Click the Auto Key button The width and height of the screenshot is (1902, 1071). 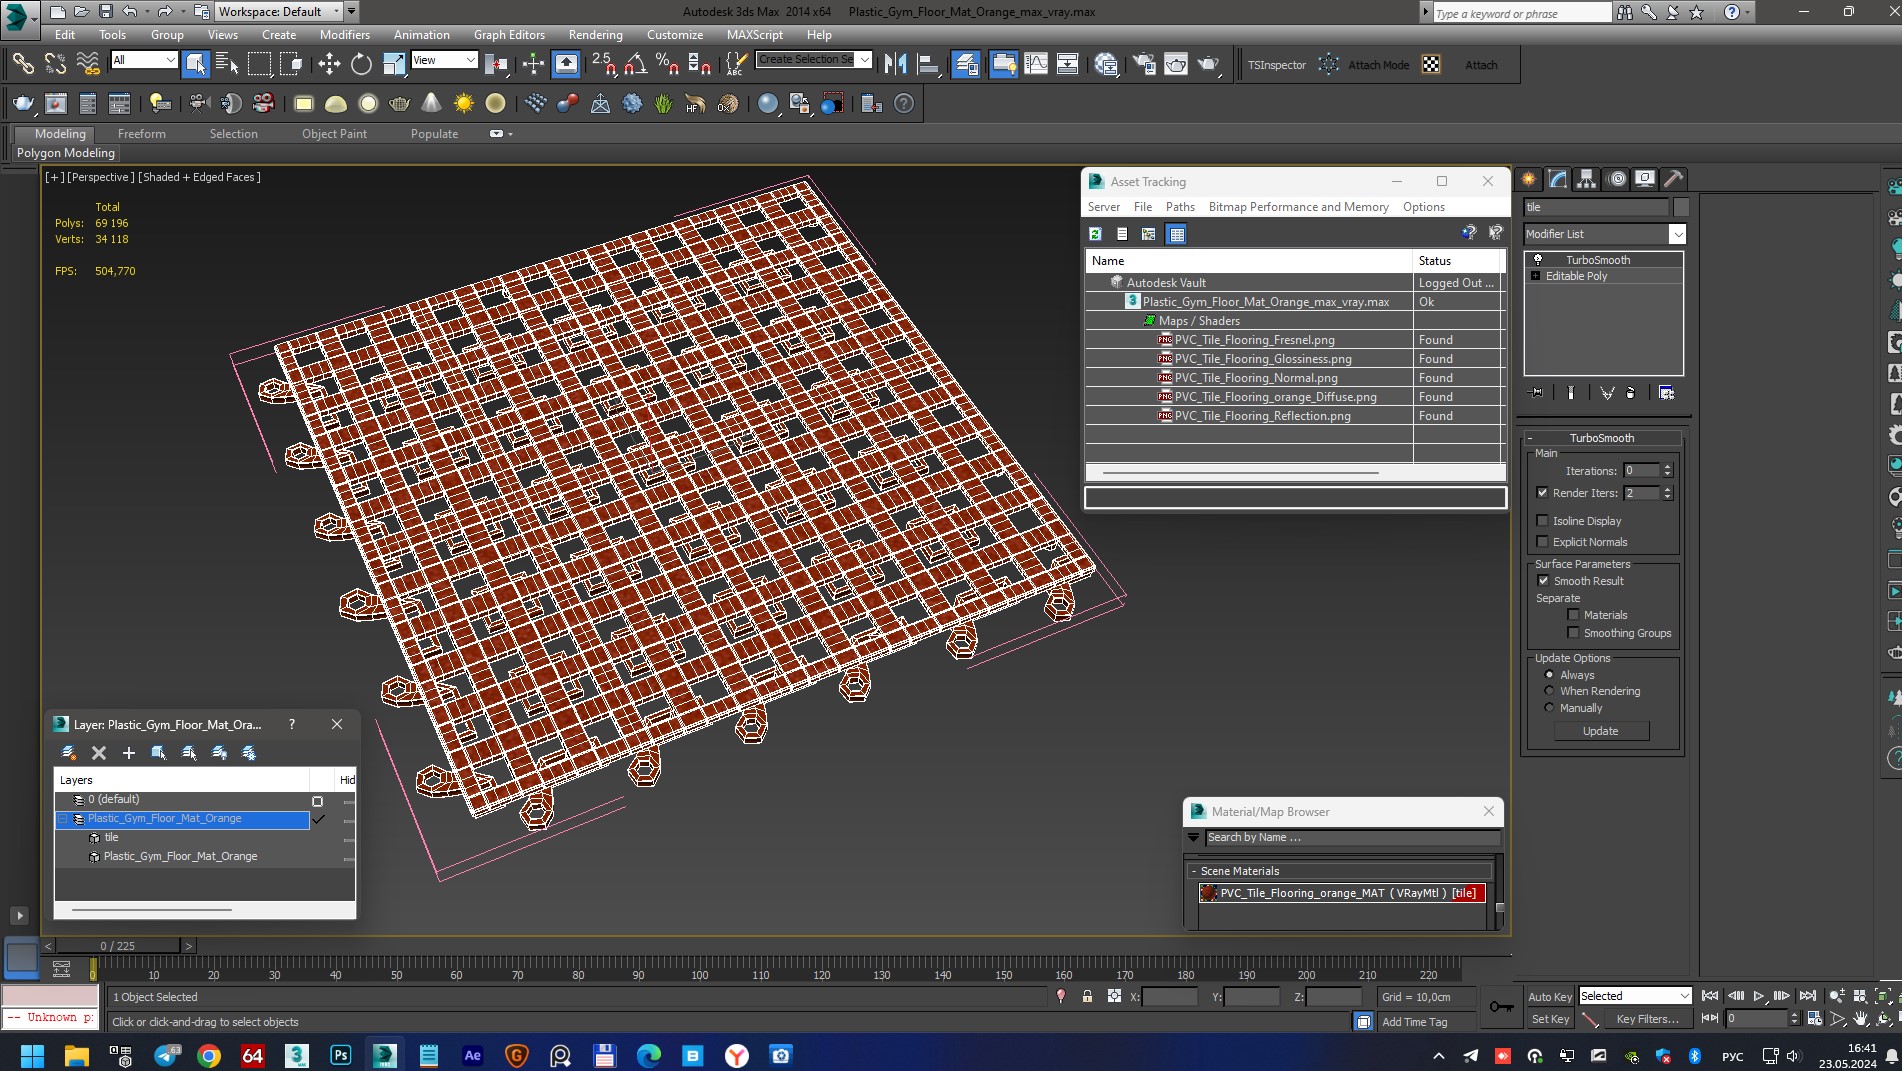[x=1549, y=997]
